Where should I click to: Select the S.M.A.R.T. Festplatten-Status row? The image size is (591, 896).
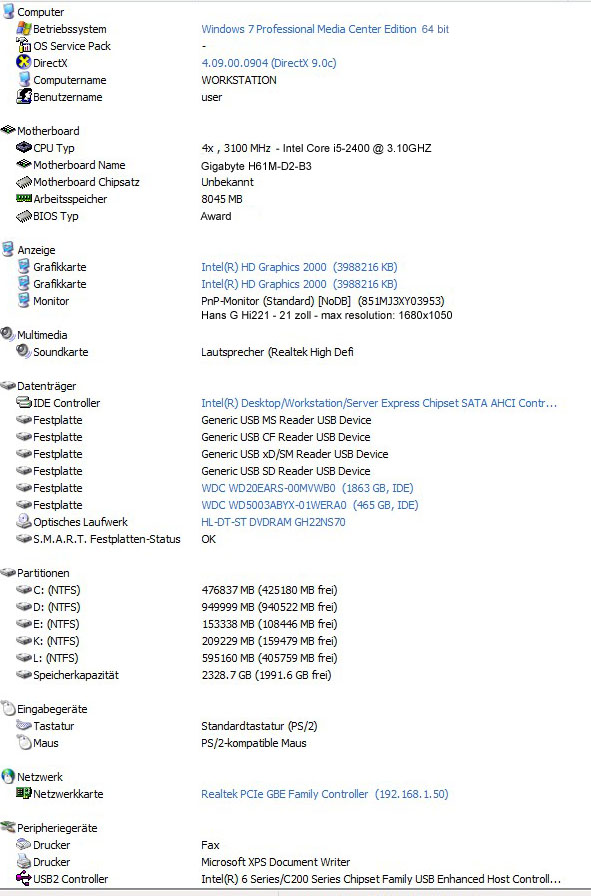pyautogui.click(x=106, y=539)
